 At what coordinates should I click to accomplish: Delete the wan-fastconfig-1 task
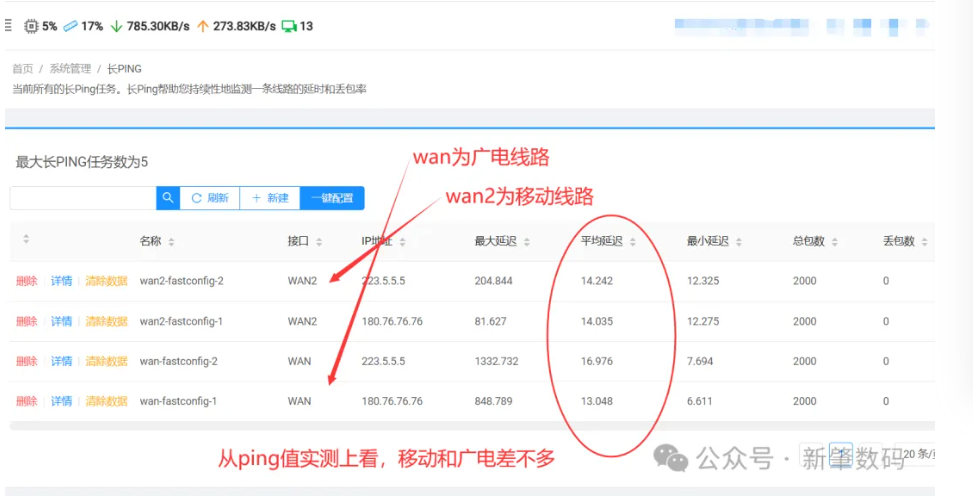point(27,402)
